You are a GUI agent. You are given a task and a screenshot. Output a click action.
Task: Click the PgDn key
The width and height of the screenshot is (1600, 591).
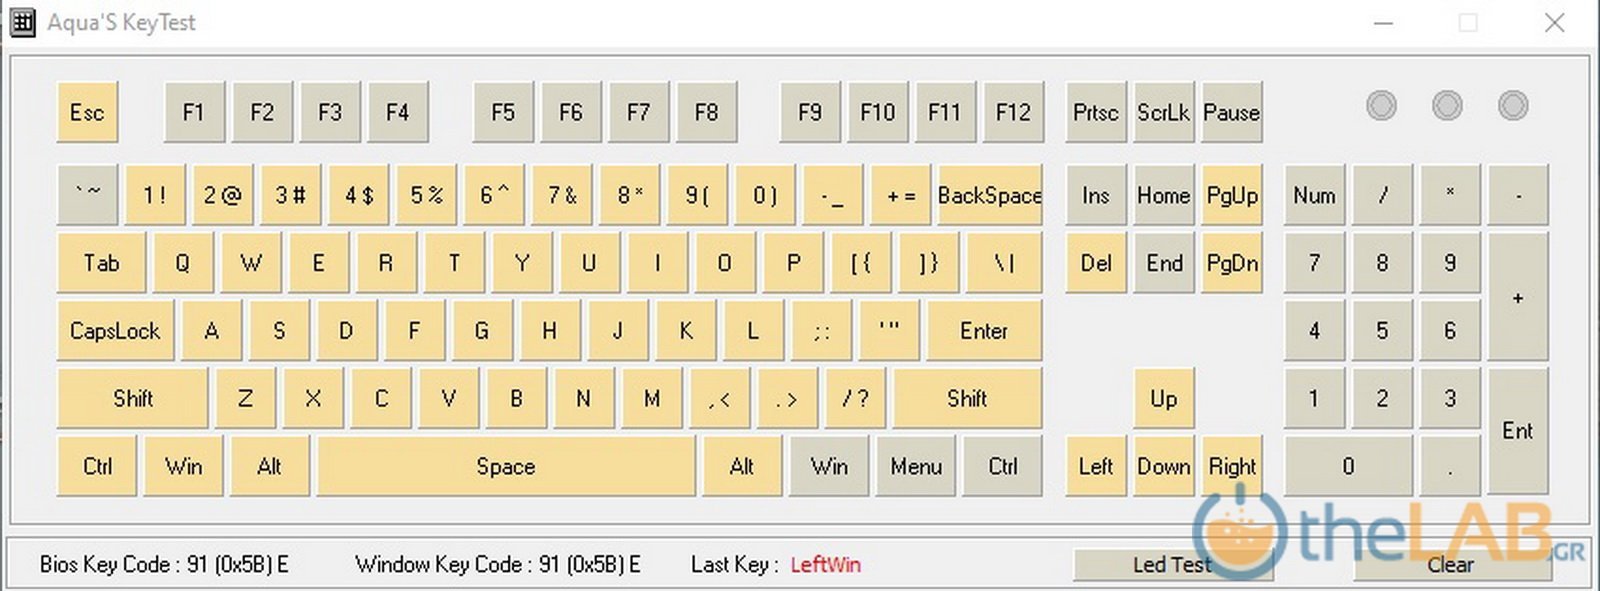click(1232, 263)
